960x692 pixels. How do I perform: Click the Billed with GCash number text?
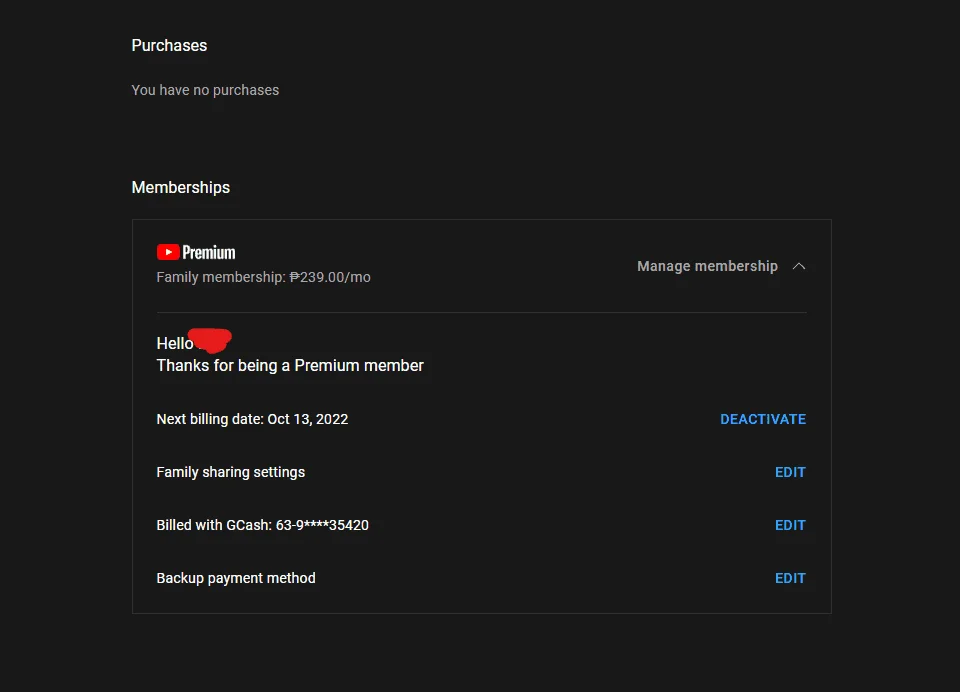[263, 525]
